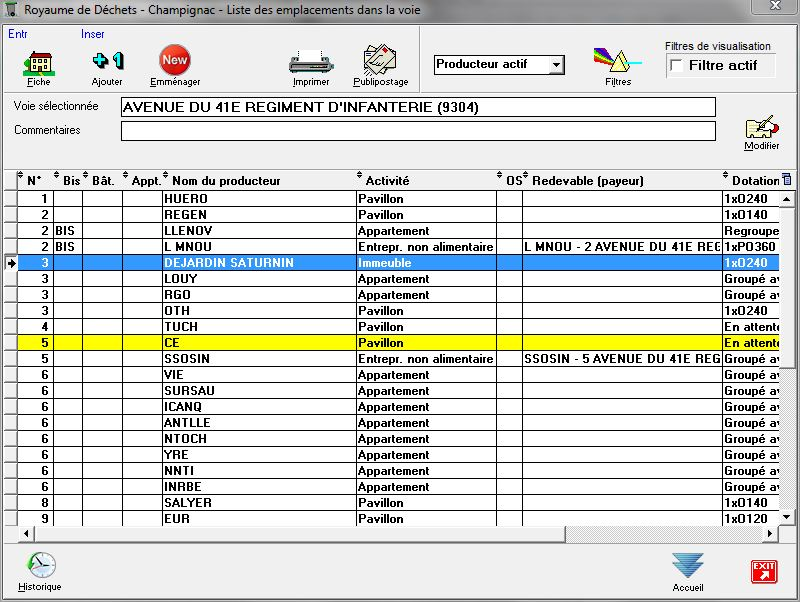Open Historique clock icon

(40, 568)
